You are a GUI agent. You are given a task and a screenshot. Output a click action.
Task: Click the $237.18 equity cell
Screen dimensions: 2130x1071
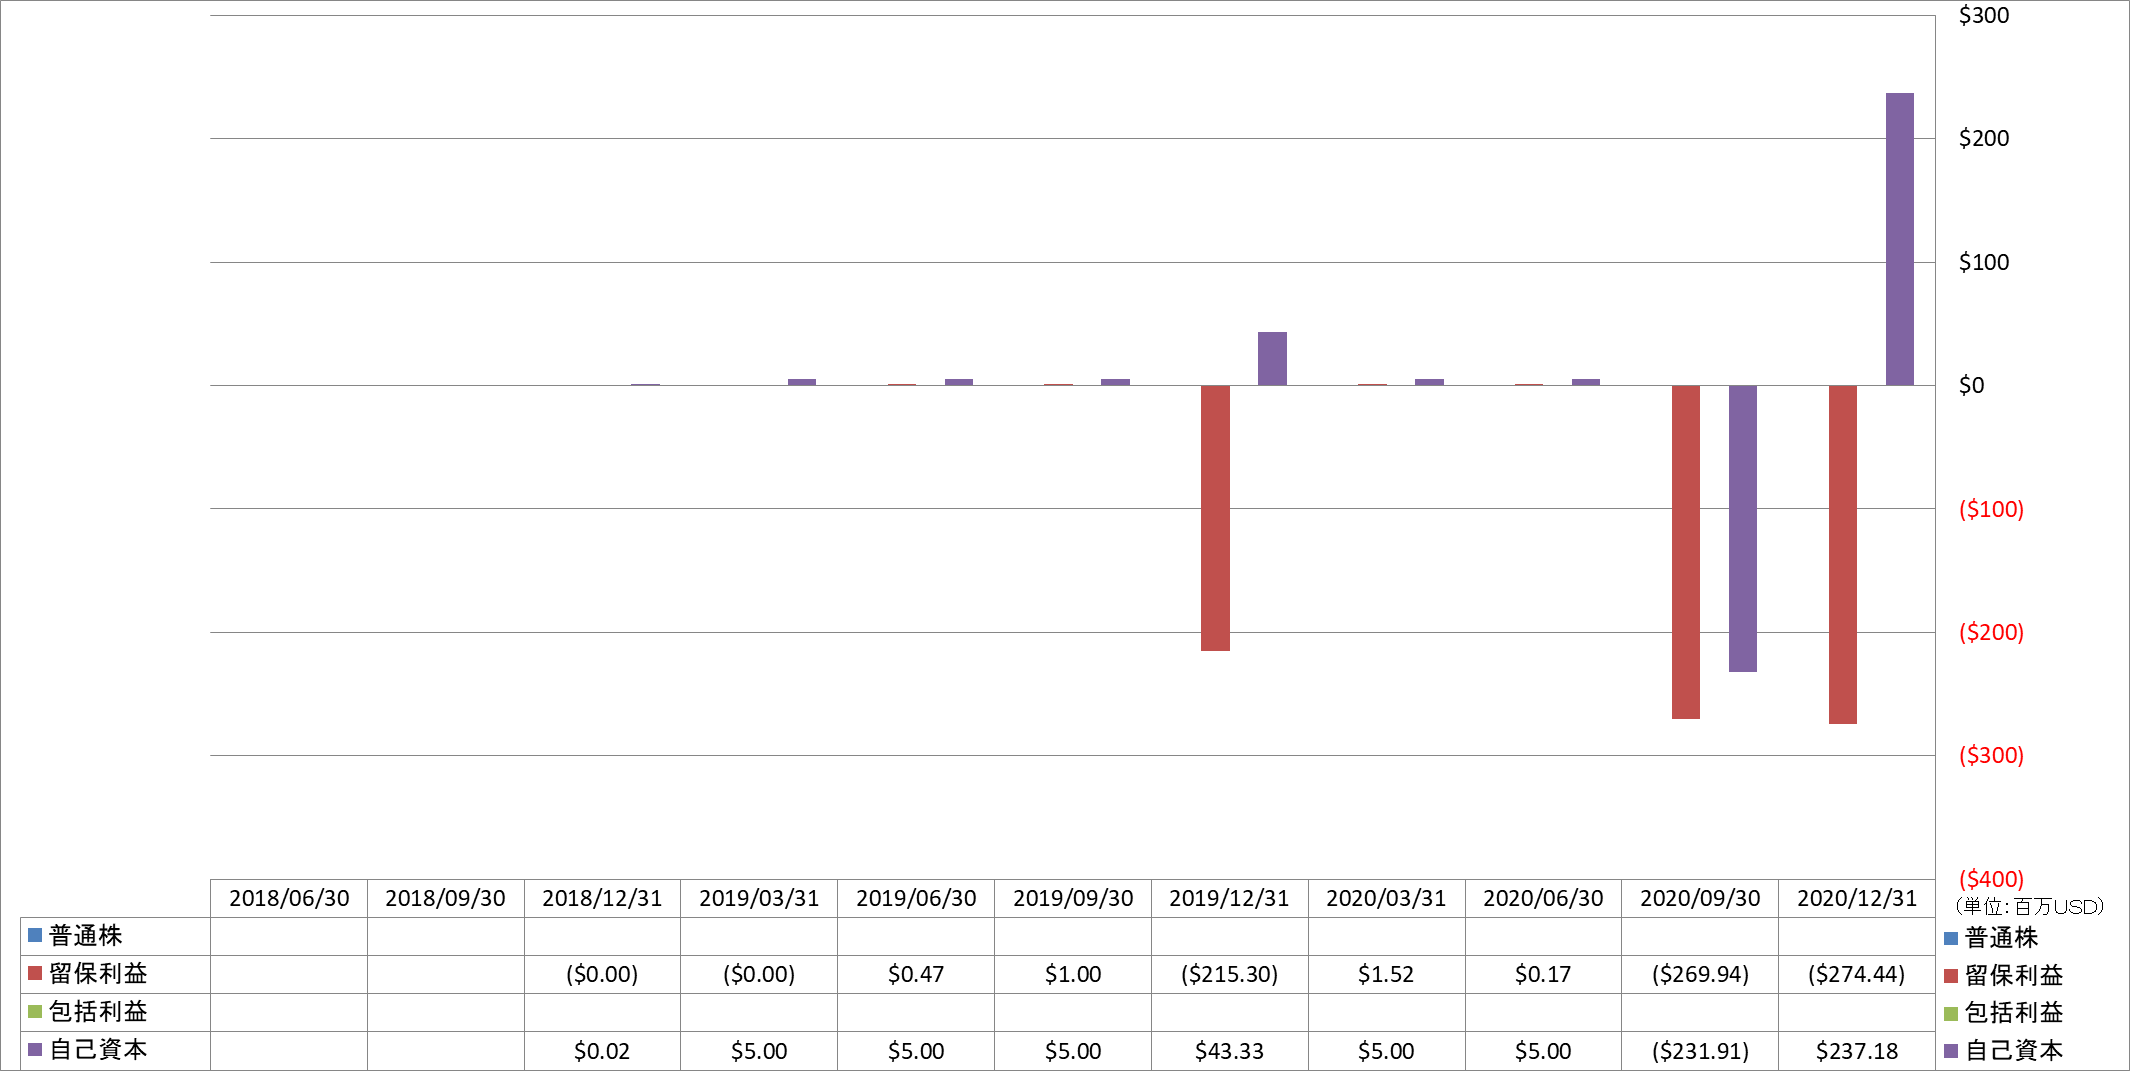(x=1857, y=1051)
